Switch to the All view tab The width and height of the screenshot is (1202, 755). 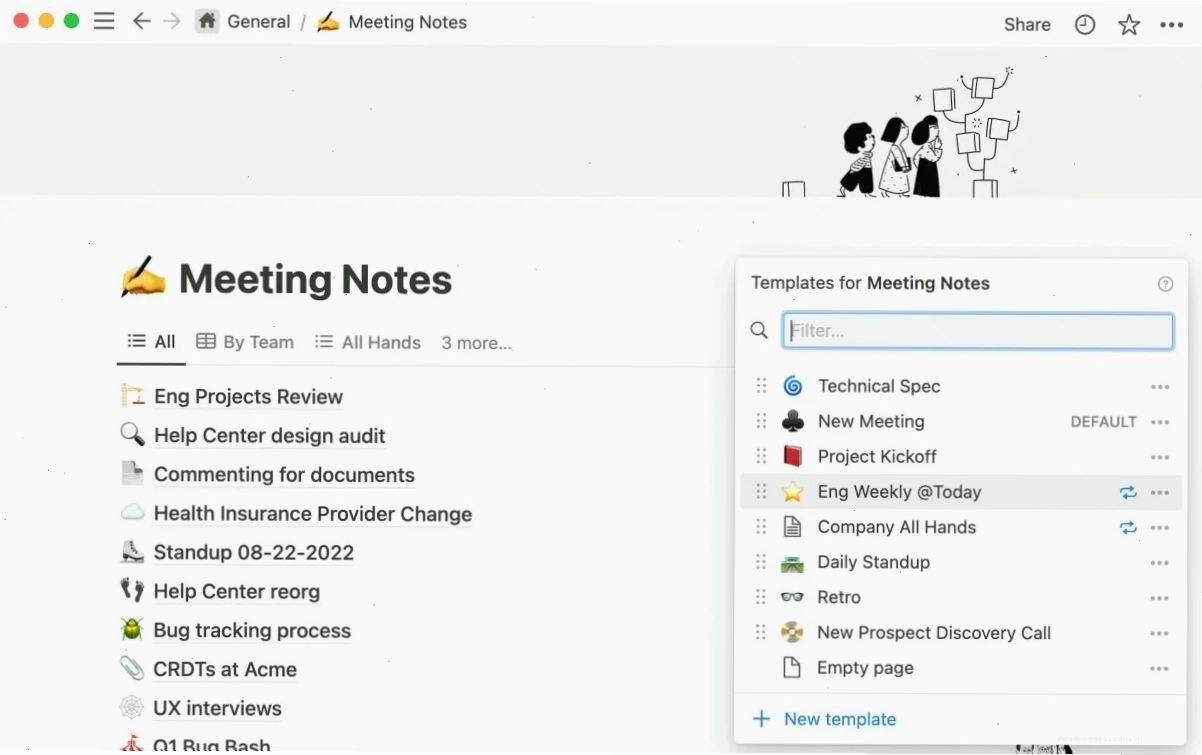152,342
